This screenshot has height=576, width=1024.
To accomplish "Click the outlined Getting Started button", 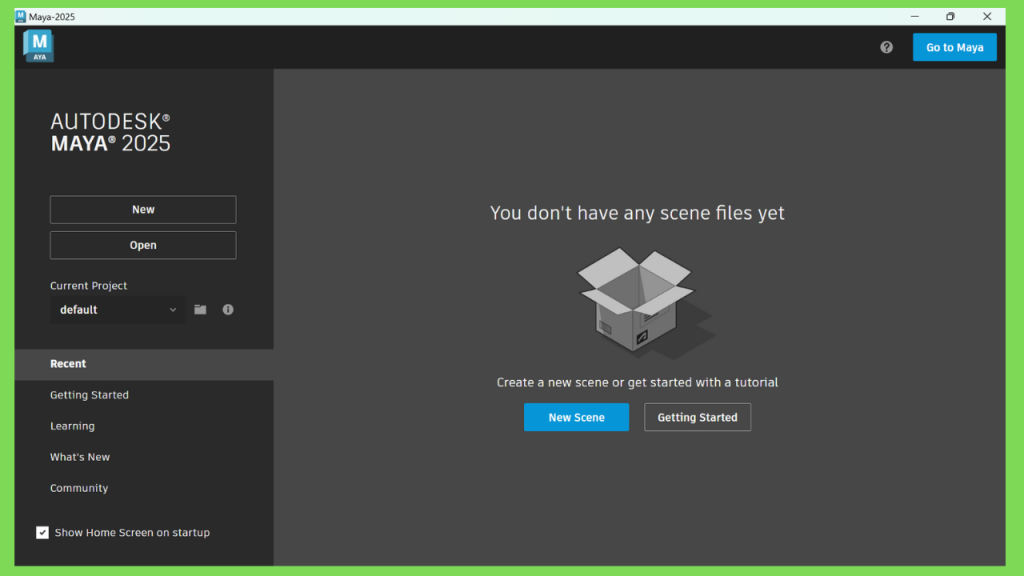I will point(697,417).
